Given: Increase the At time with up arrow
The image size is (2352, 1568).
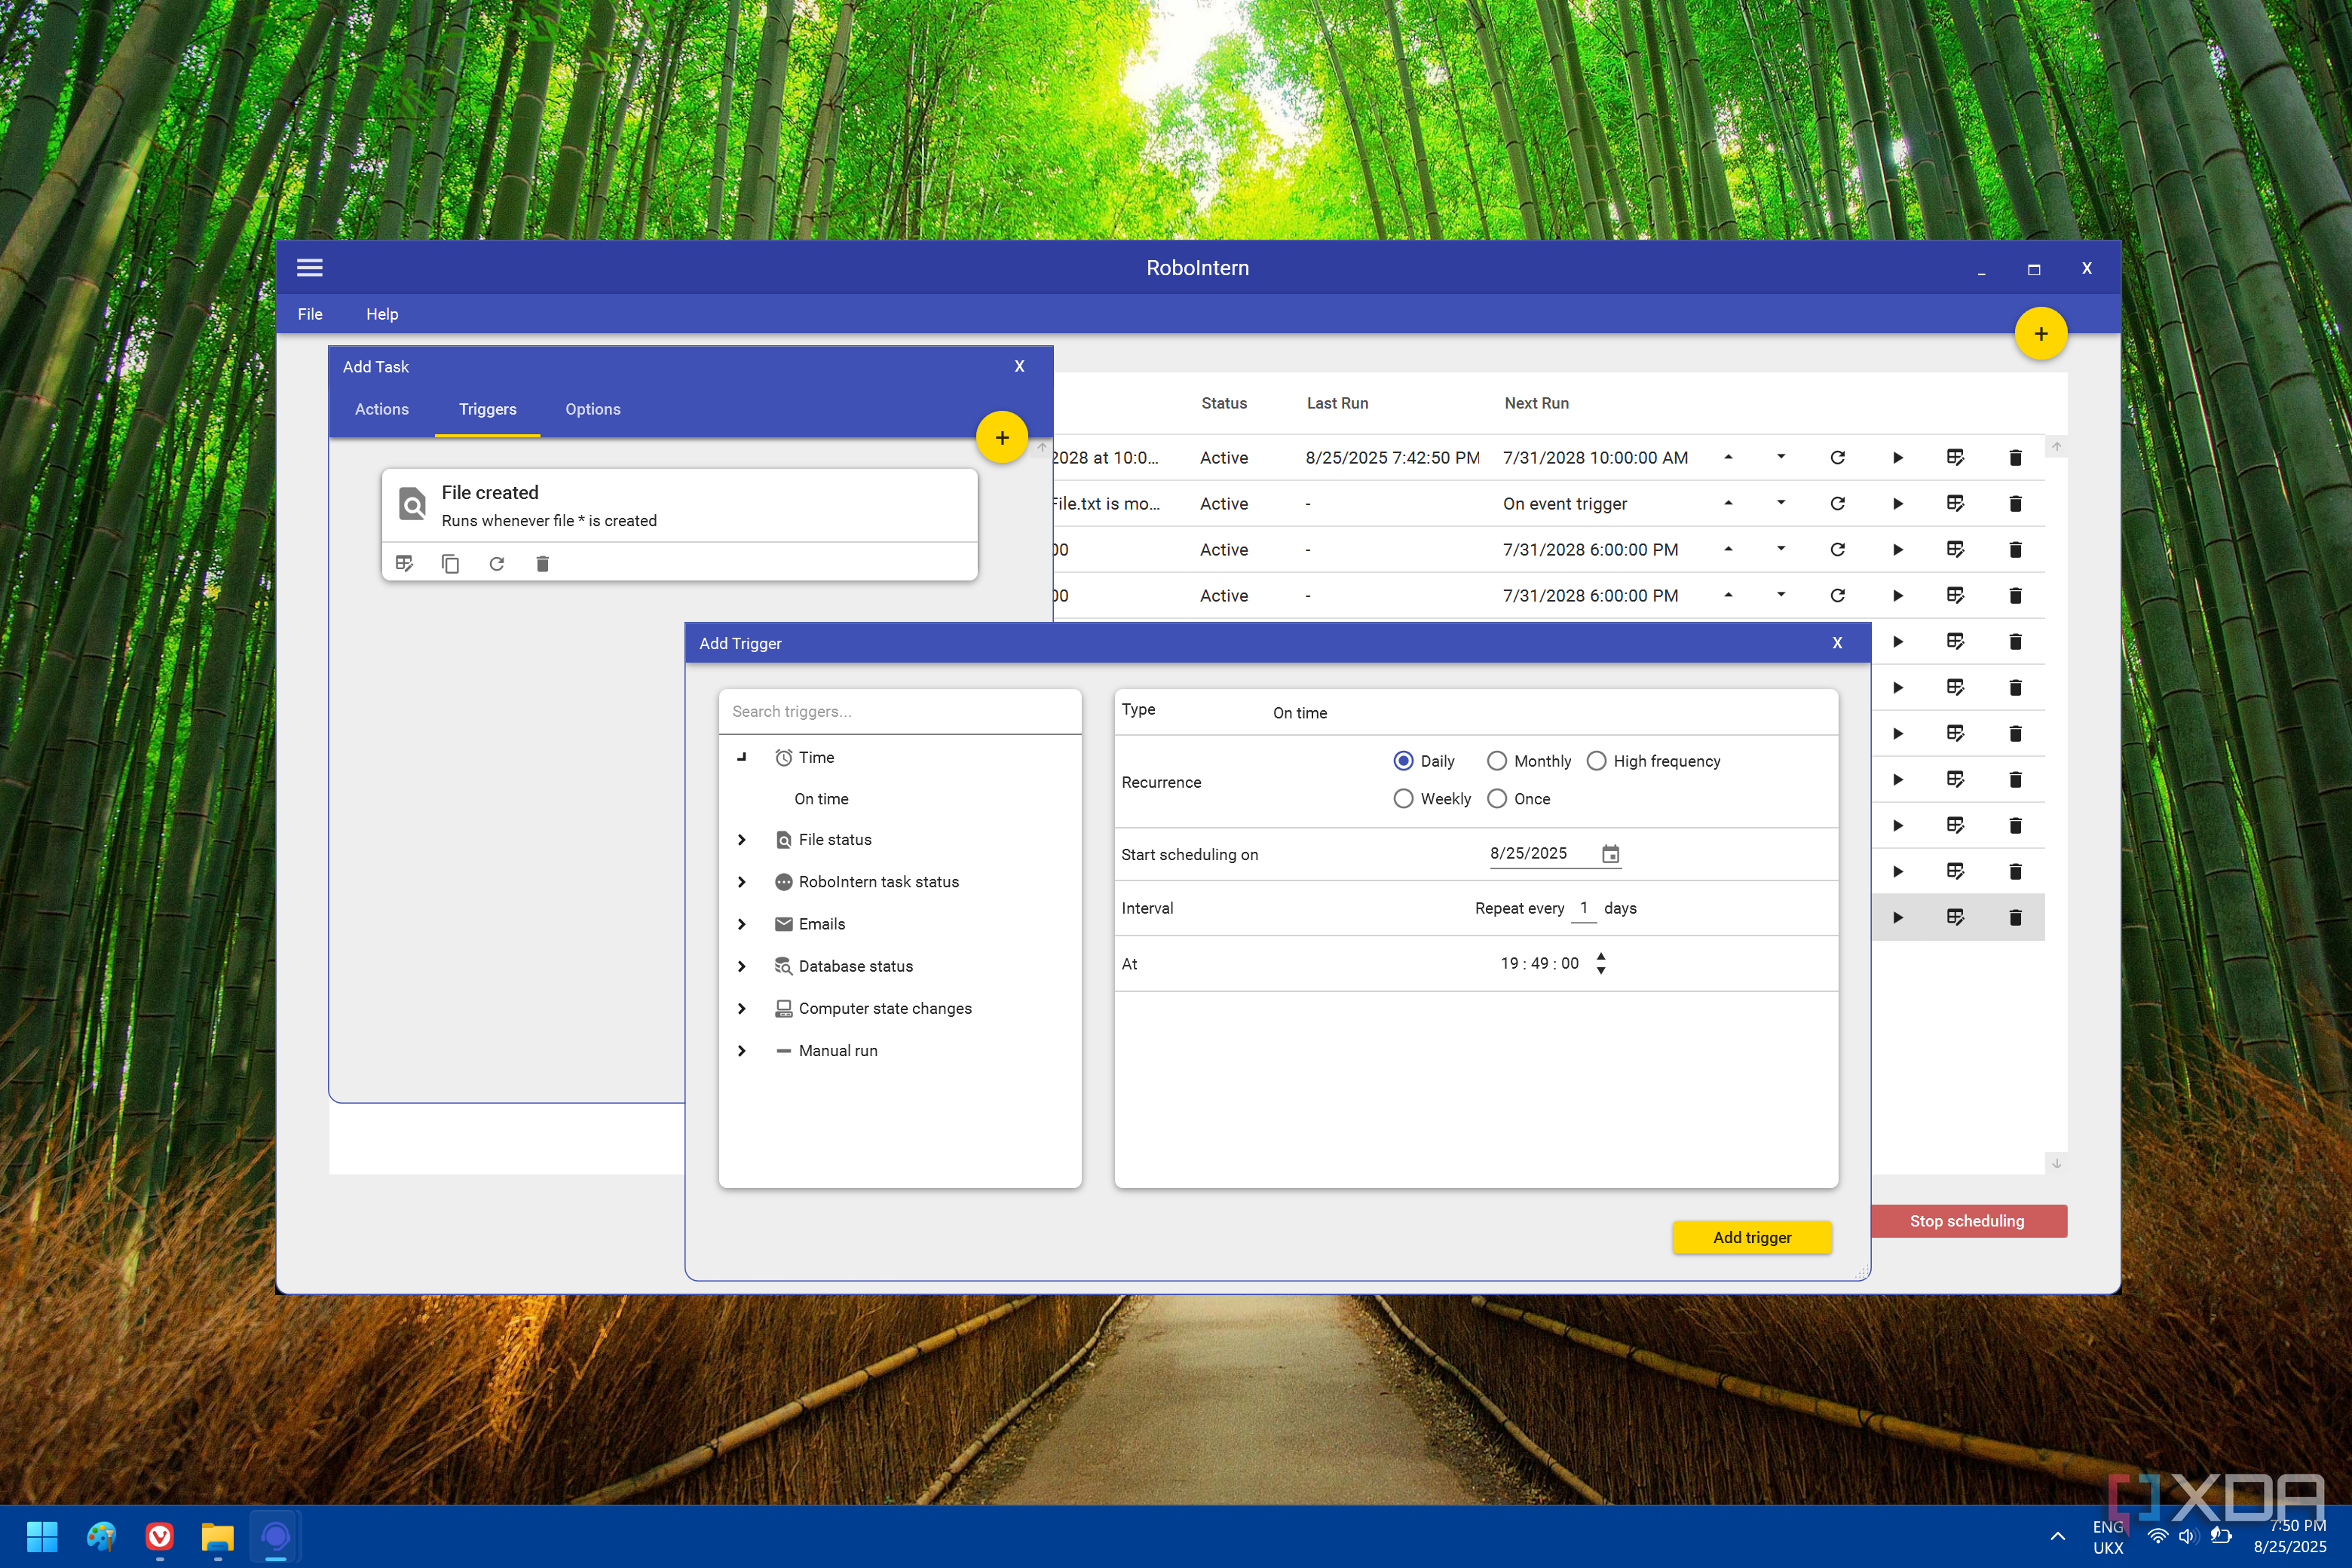Looking at the screenshot, I should coord(1601,956).
